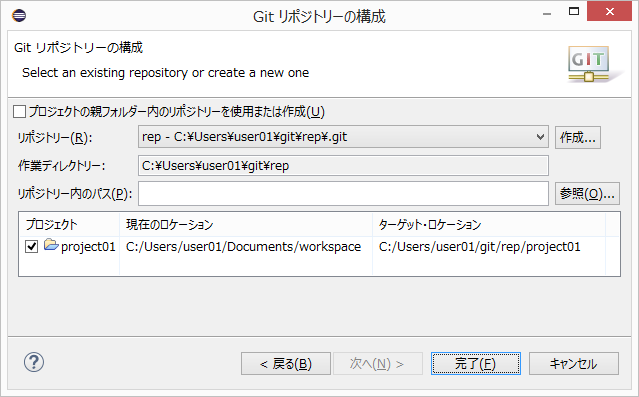Click the C:/Users/user01/Documents/workspace cell
This screenshot has height=397, width=639.
(243, 247)
